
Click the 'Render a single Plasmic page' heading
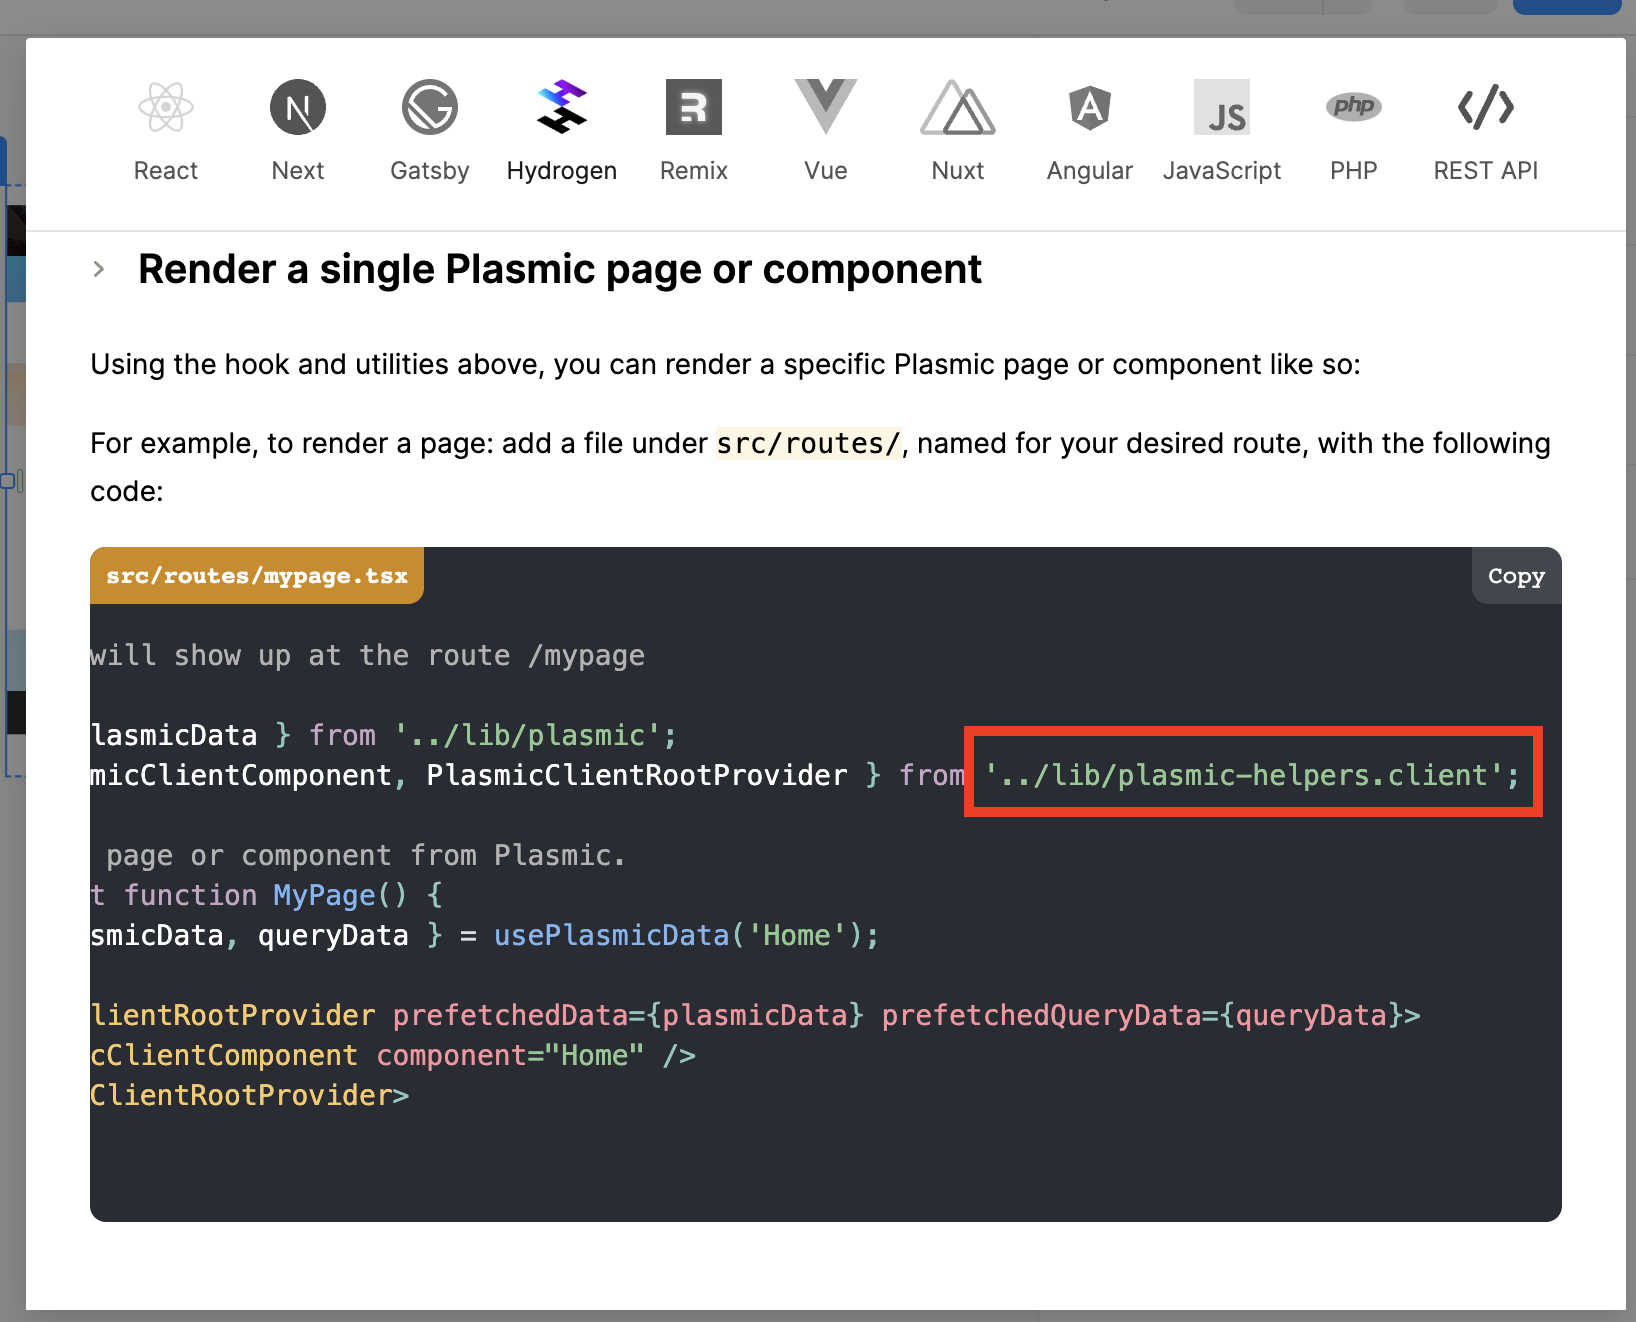click(x=559, y=269)
